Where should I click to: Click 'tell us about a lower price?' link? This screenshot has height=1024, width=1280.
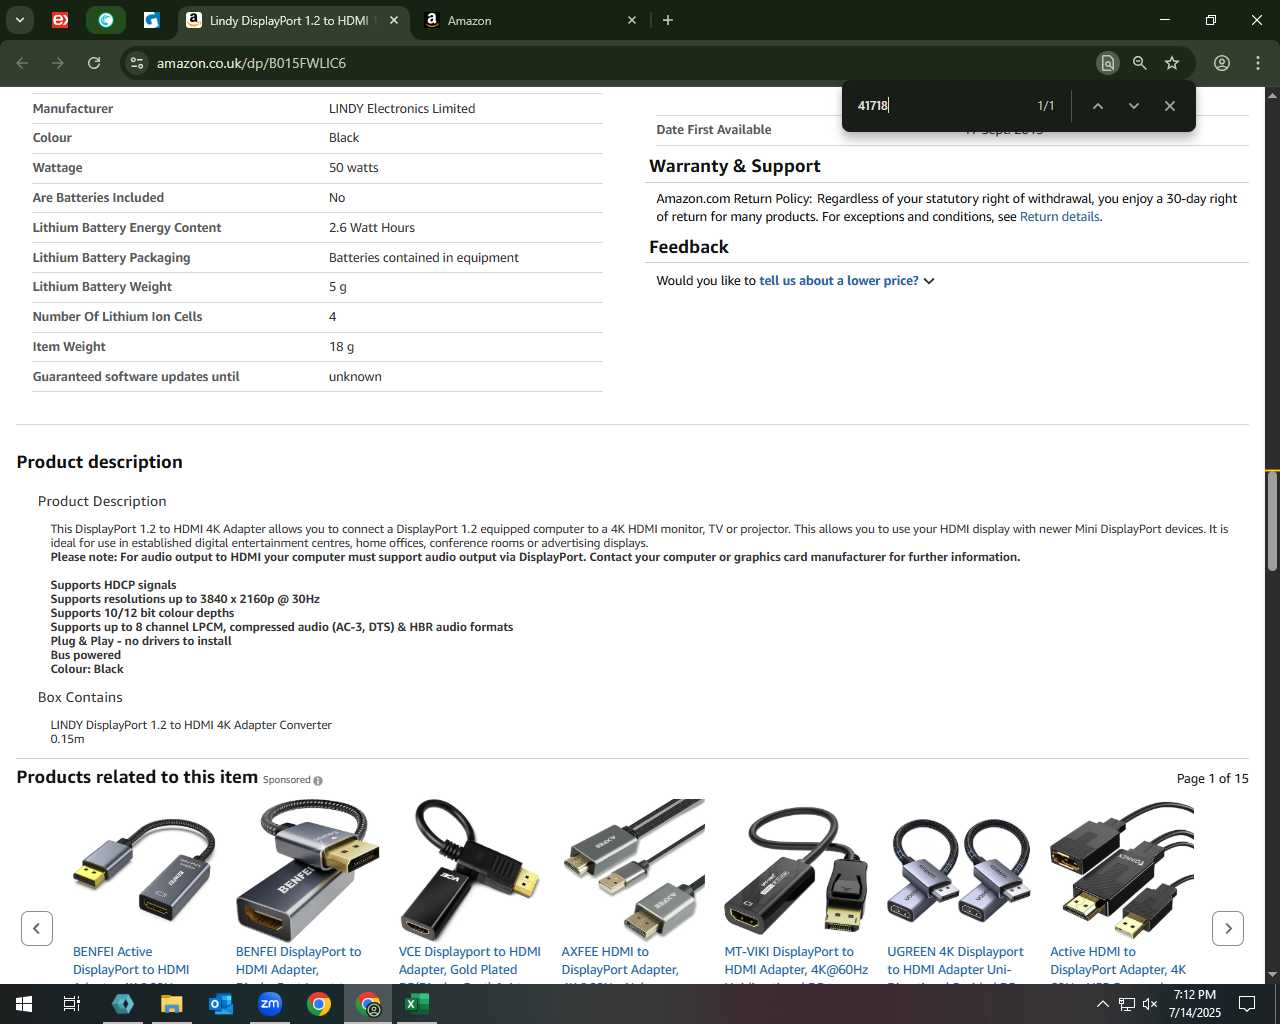pyautogui.click(x=838, y=281)
